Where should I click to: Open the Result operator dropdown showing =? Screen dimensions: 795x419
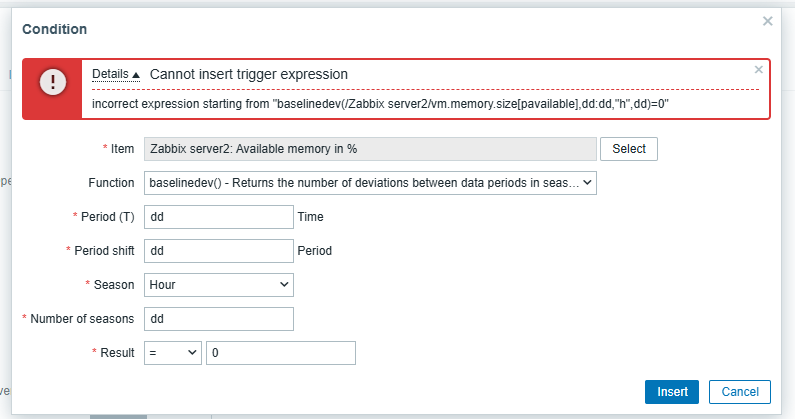171,353
